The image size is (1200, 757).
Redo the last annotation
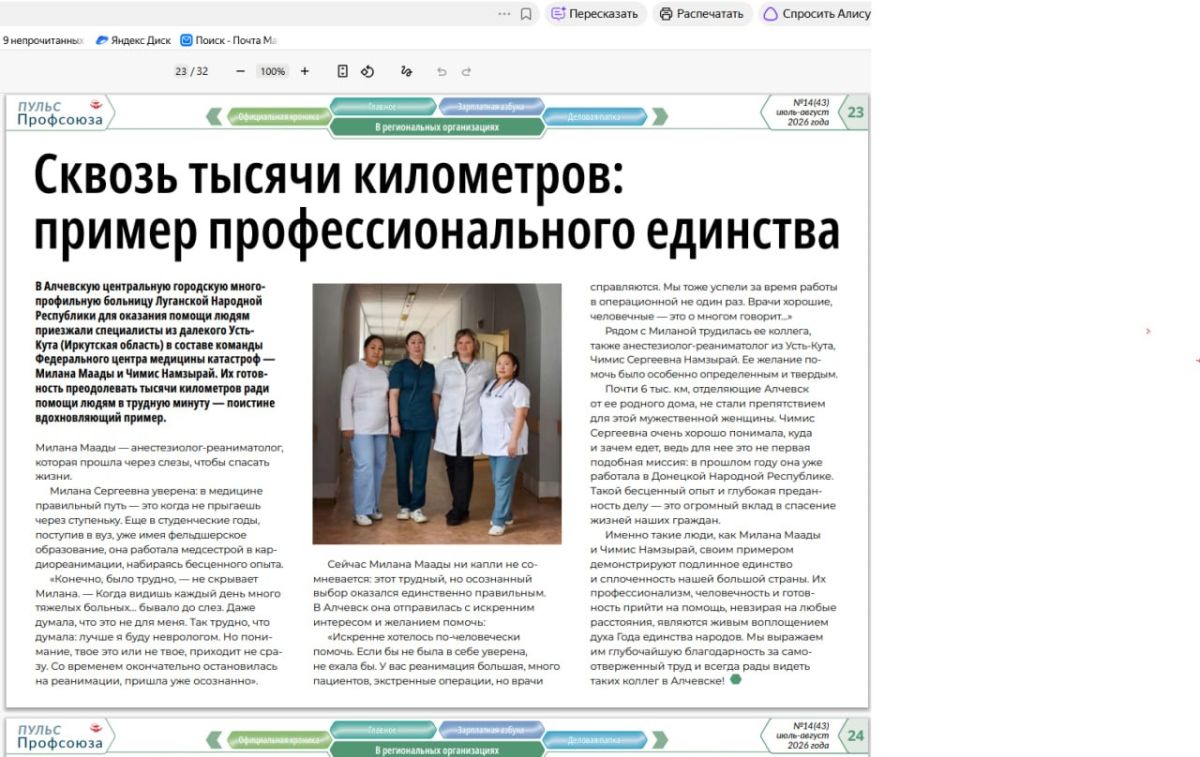[x=466, y=72]
